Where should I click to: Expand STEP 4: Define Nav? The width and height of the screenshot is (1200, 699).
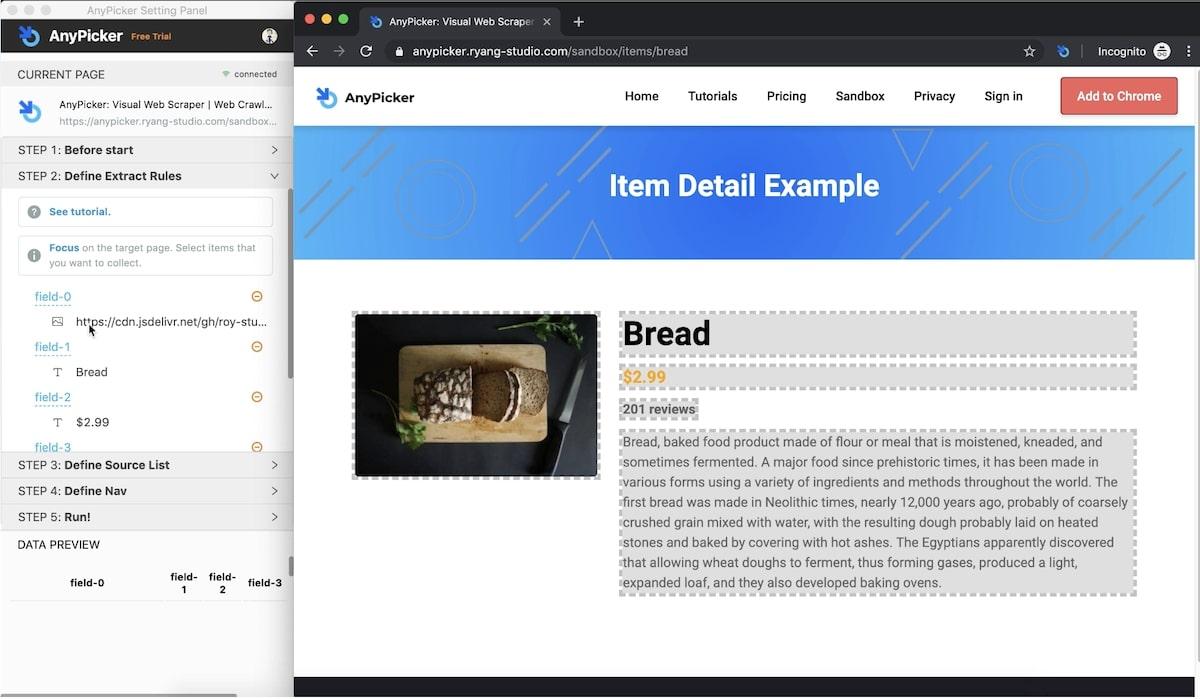(x=147, y=491)
